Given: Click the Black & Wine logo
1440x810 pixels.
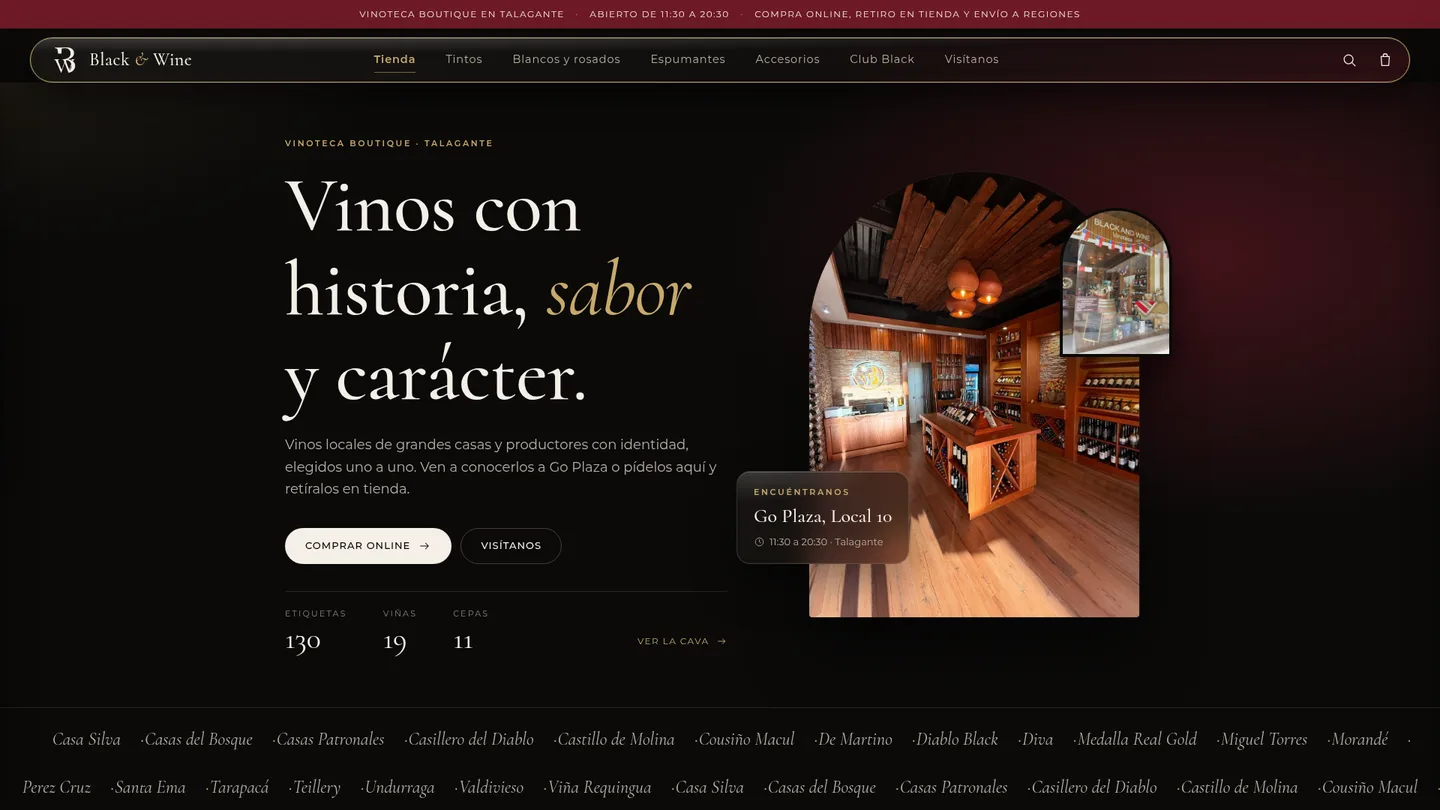Looking at the screenshot, I should pyautogui.click(x=122, y=60).
